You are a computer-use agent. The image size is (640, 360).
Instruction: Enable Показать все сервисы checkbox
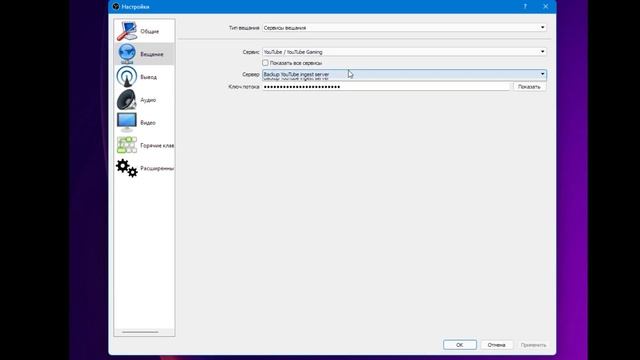tap(265, 63)
